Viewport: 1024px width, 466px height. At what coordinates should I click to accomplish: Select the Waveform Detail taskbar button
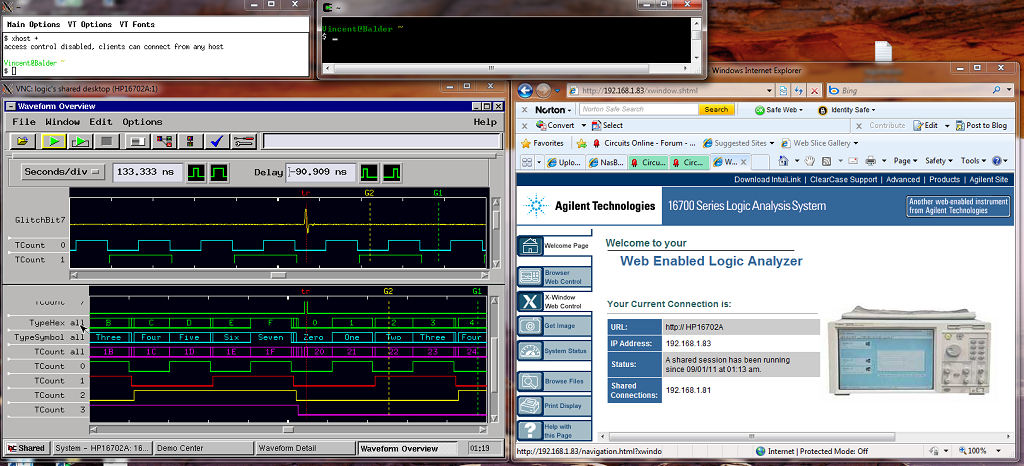tap(305, 448)
